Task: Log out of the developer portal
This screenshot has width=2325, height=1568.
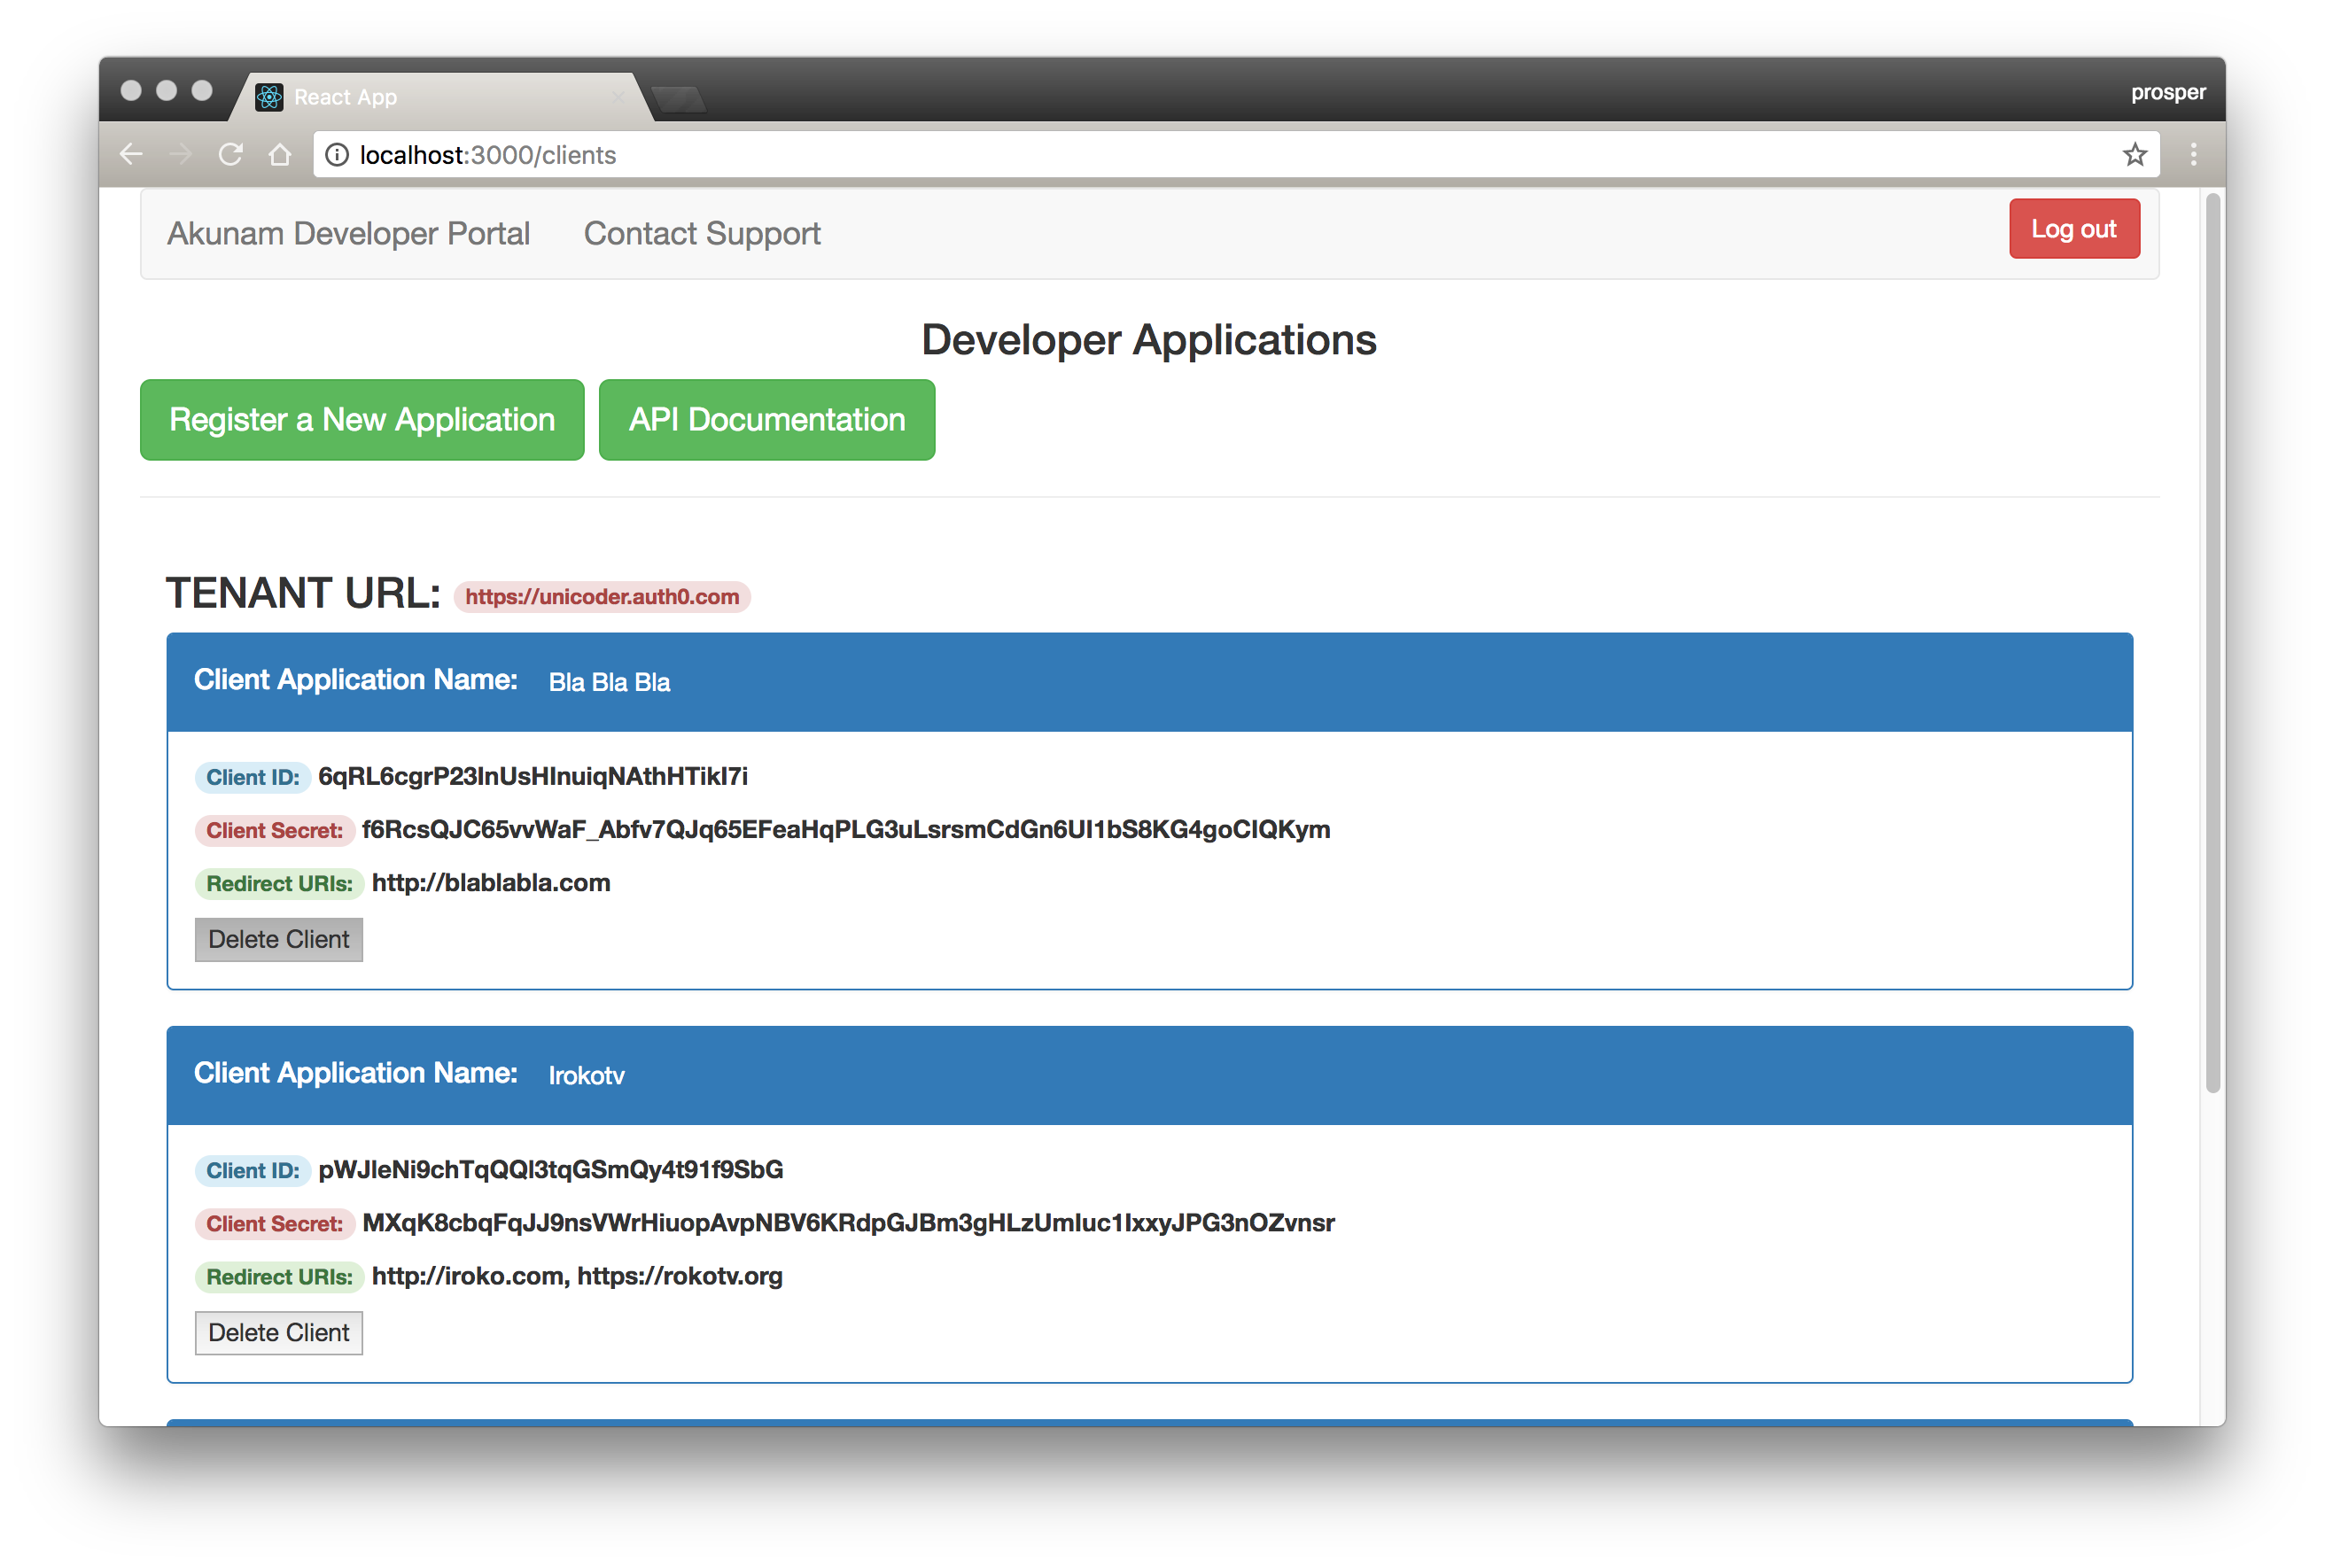Action: [x=2074, y=228]
